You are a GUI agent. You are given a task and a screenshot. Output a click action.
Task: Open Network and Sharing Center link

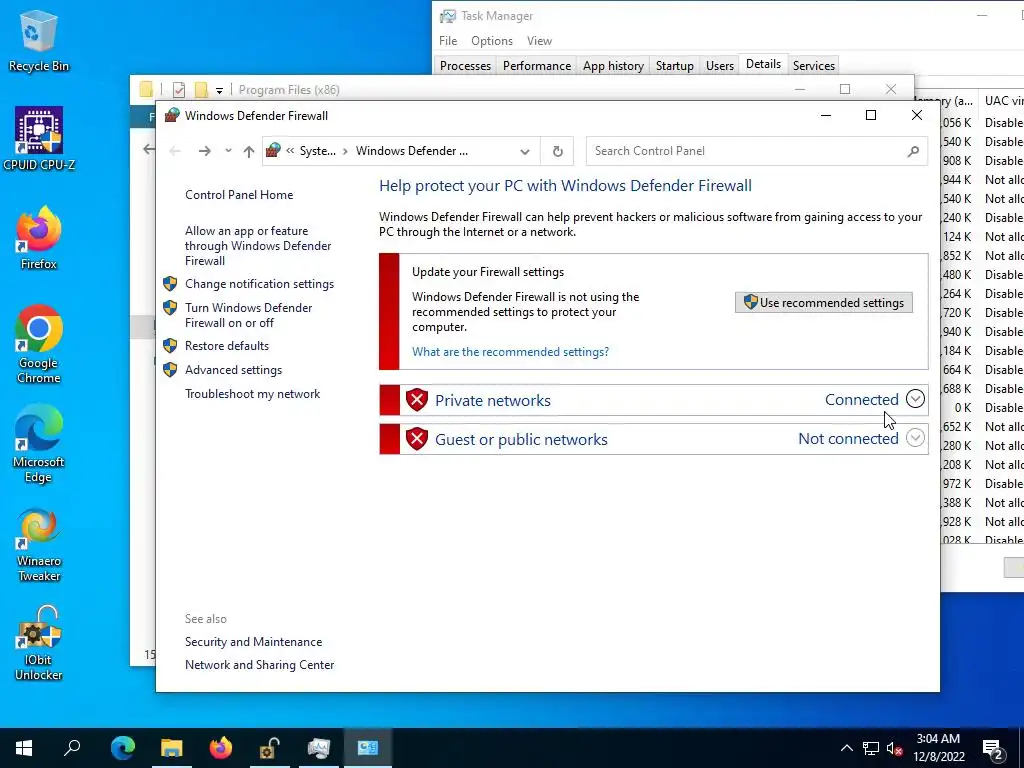pos(259,665)
